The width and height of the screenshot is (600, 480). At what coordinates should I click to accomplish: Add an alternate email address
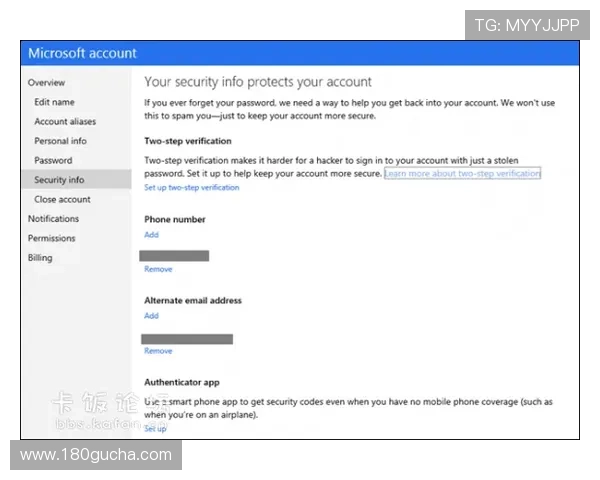pos(151,316)
